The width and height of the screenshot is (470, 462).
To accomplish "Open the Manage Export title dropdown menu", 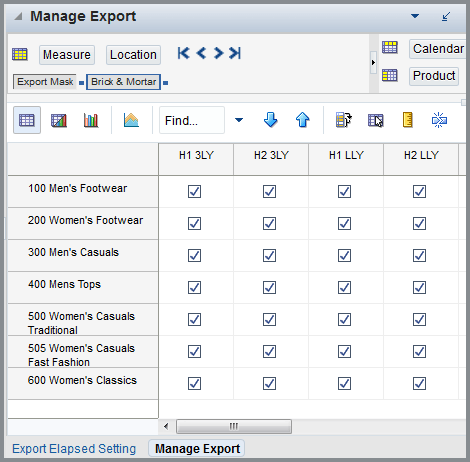I will click(415, 16).
